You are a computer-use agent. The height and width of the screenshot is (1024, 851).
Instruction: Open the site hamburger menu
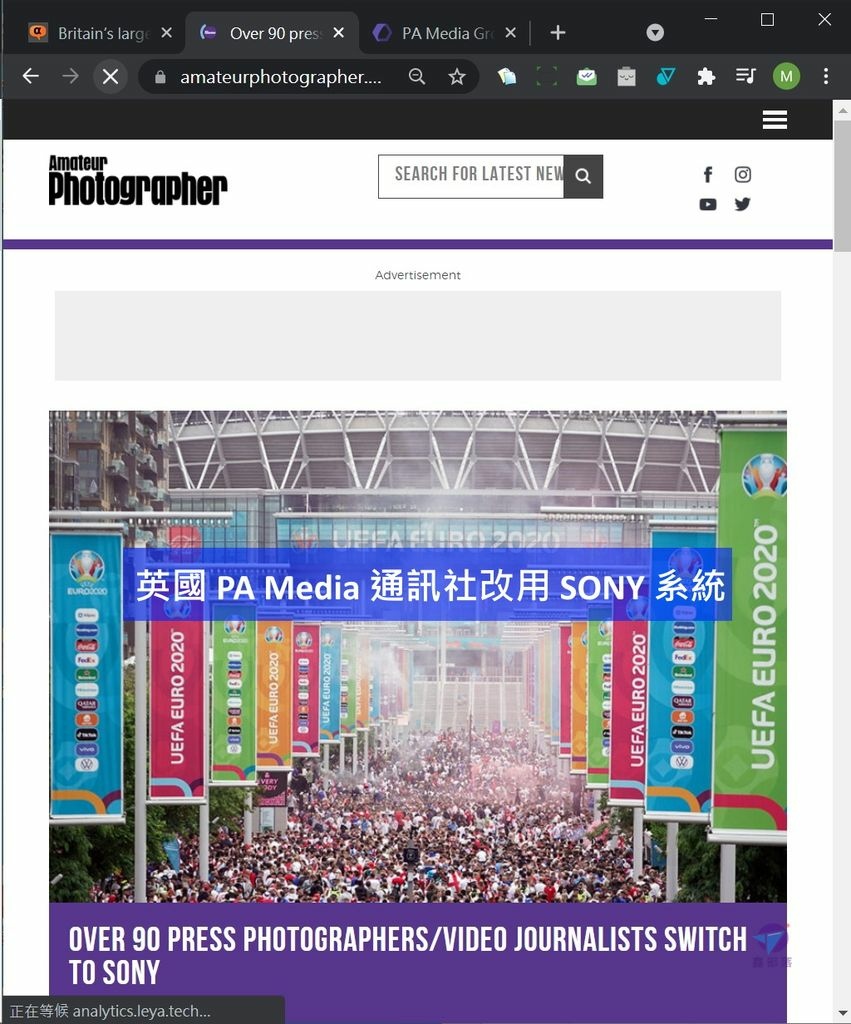775,120
